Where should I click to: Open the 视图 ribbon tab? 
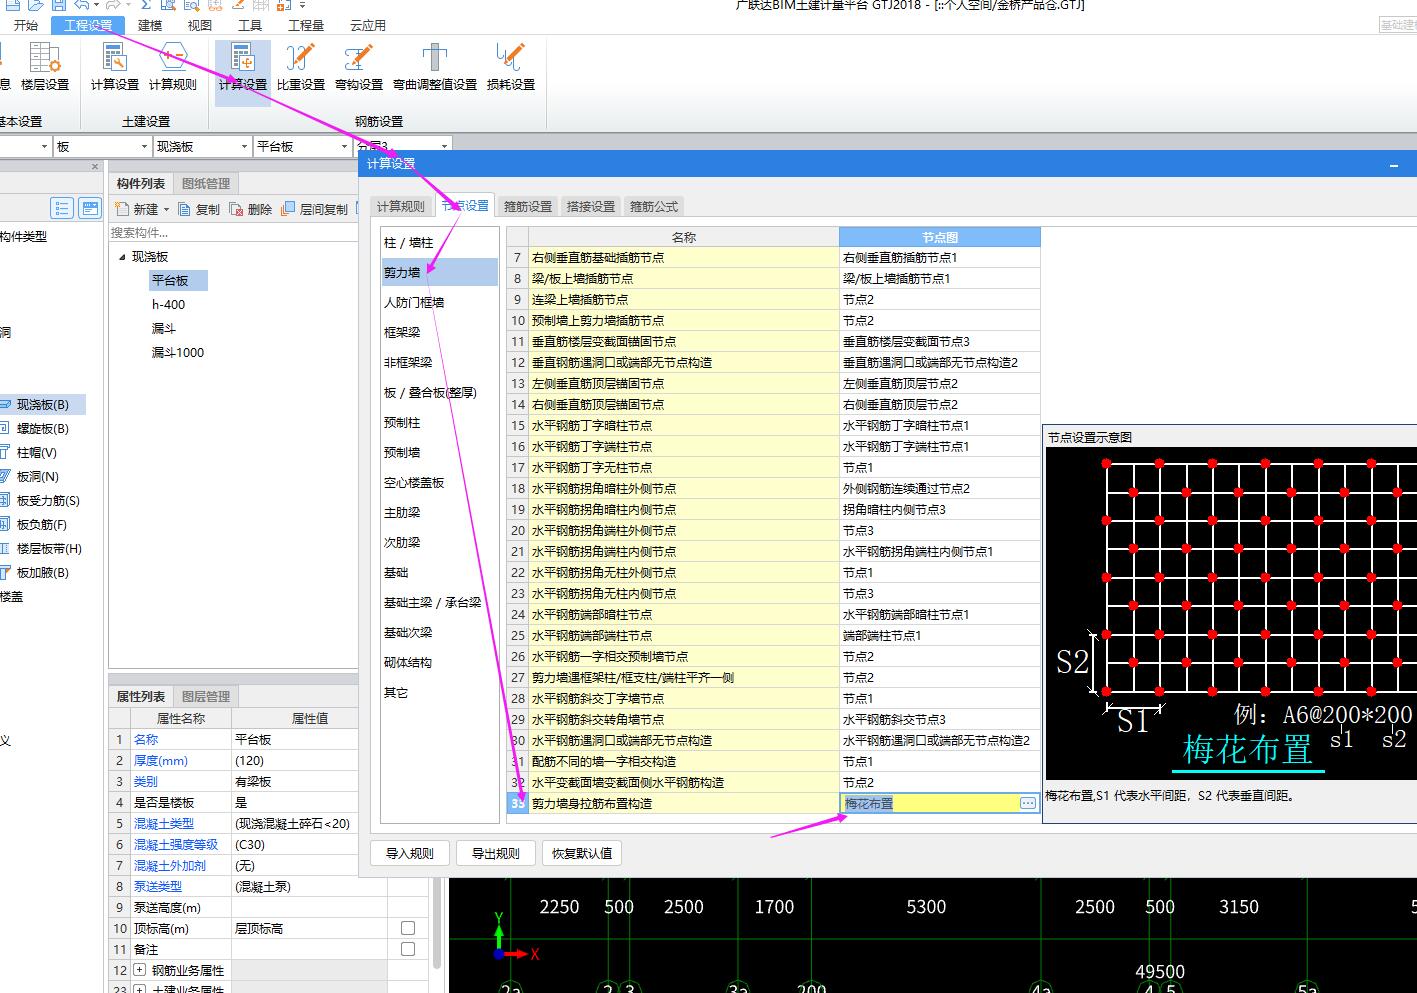click(200, 25)
